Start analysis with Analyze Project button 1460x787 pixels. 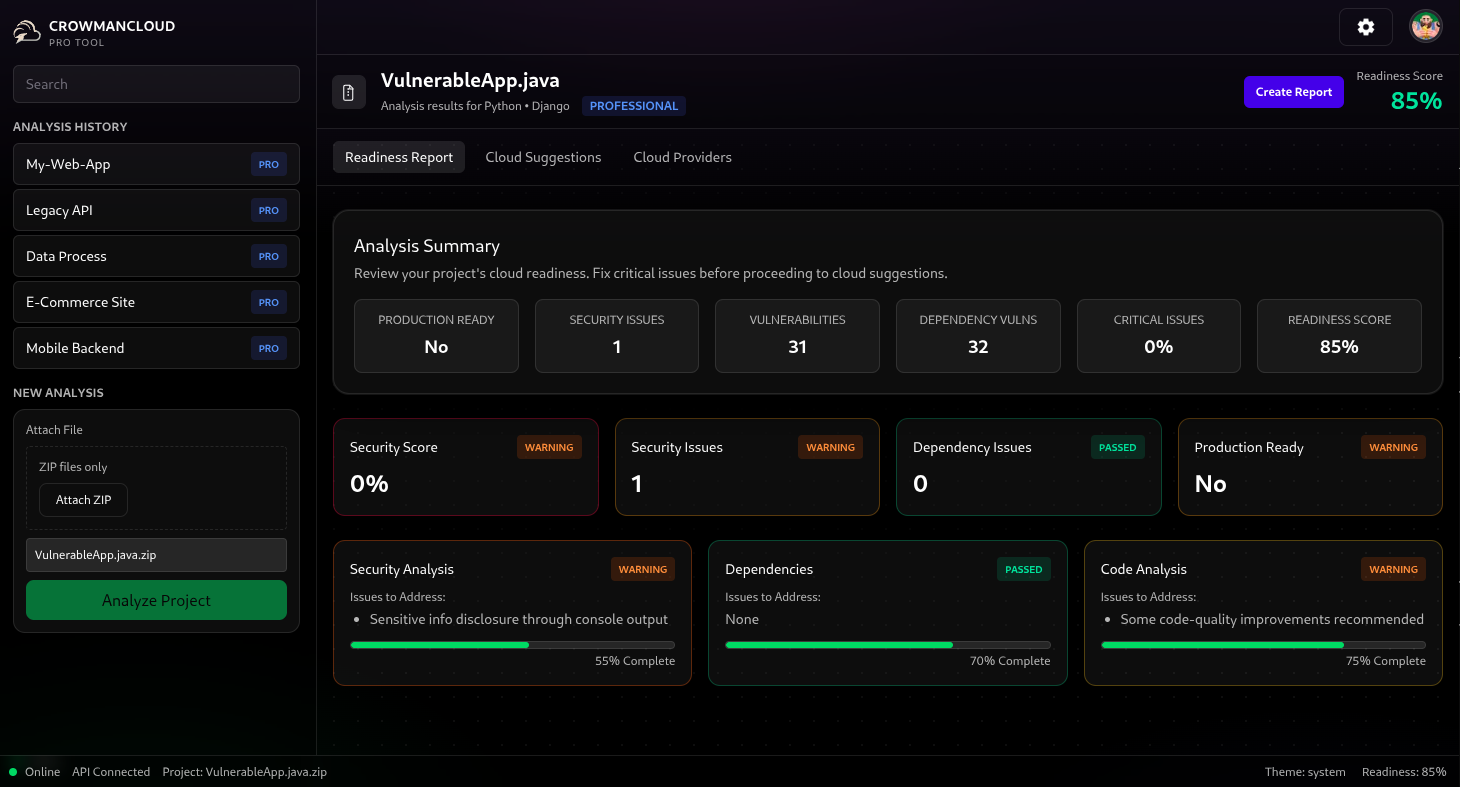pyautogui.click(x=156, y=600)
